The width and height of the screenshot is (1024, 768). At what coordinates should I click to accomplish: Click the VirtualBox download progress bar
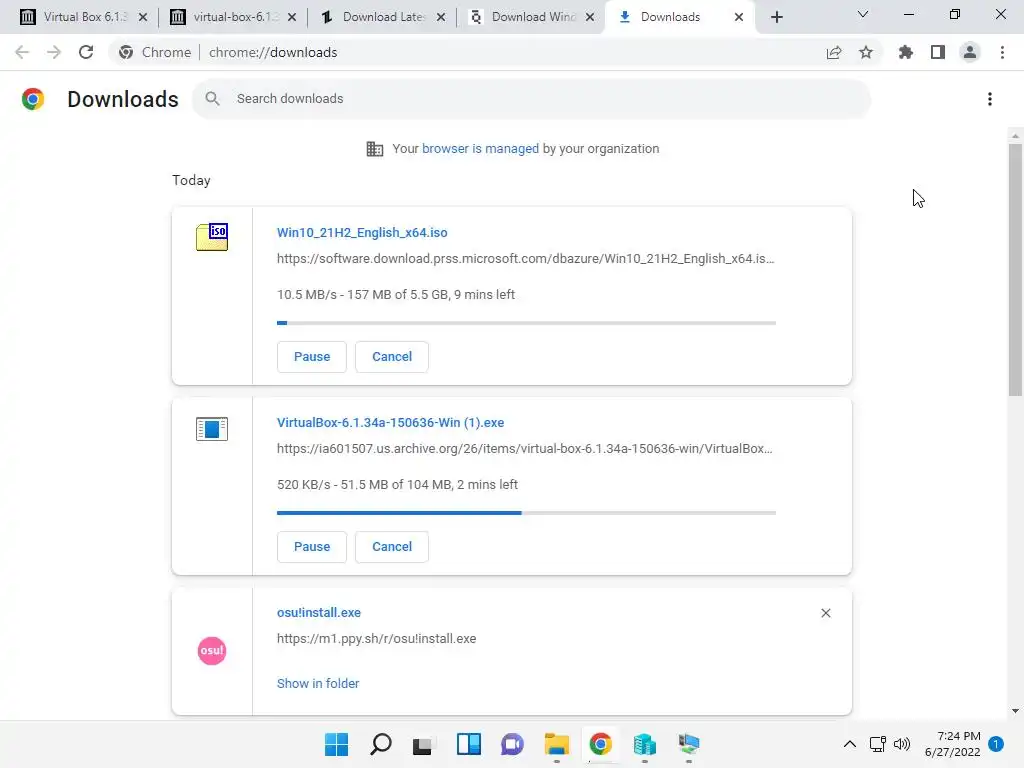pyautogui.click(x=526, y=513)
